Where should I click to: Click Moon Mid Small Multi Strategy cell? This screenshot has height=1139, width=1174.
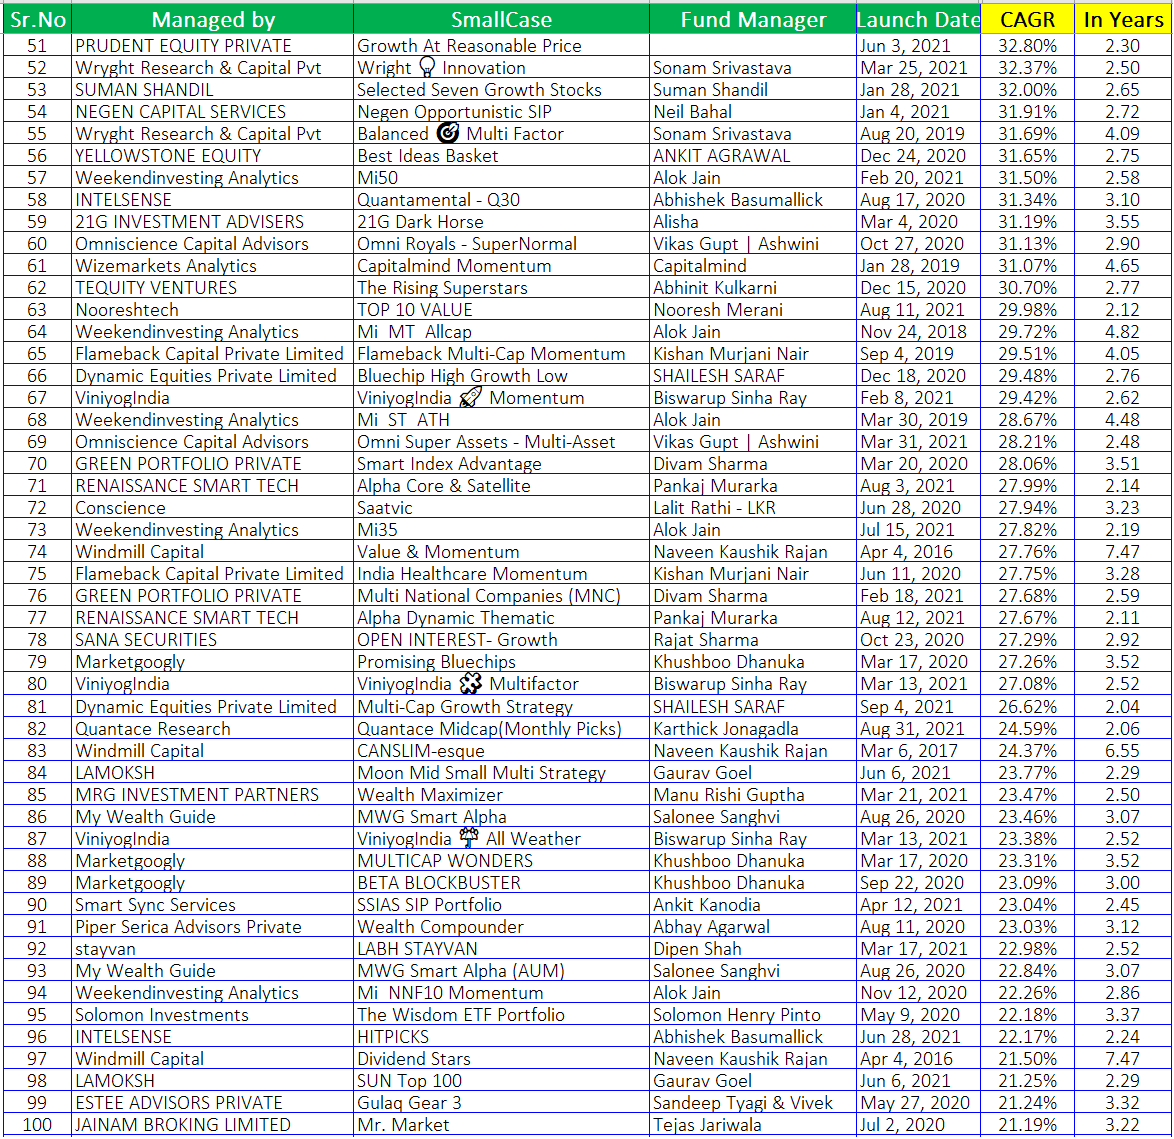(501, 773)
